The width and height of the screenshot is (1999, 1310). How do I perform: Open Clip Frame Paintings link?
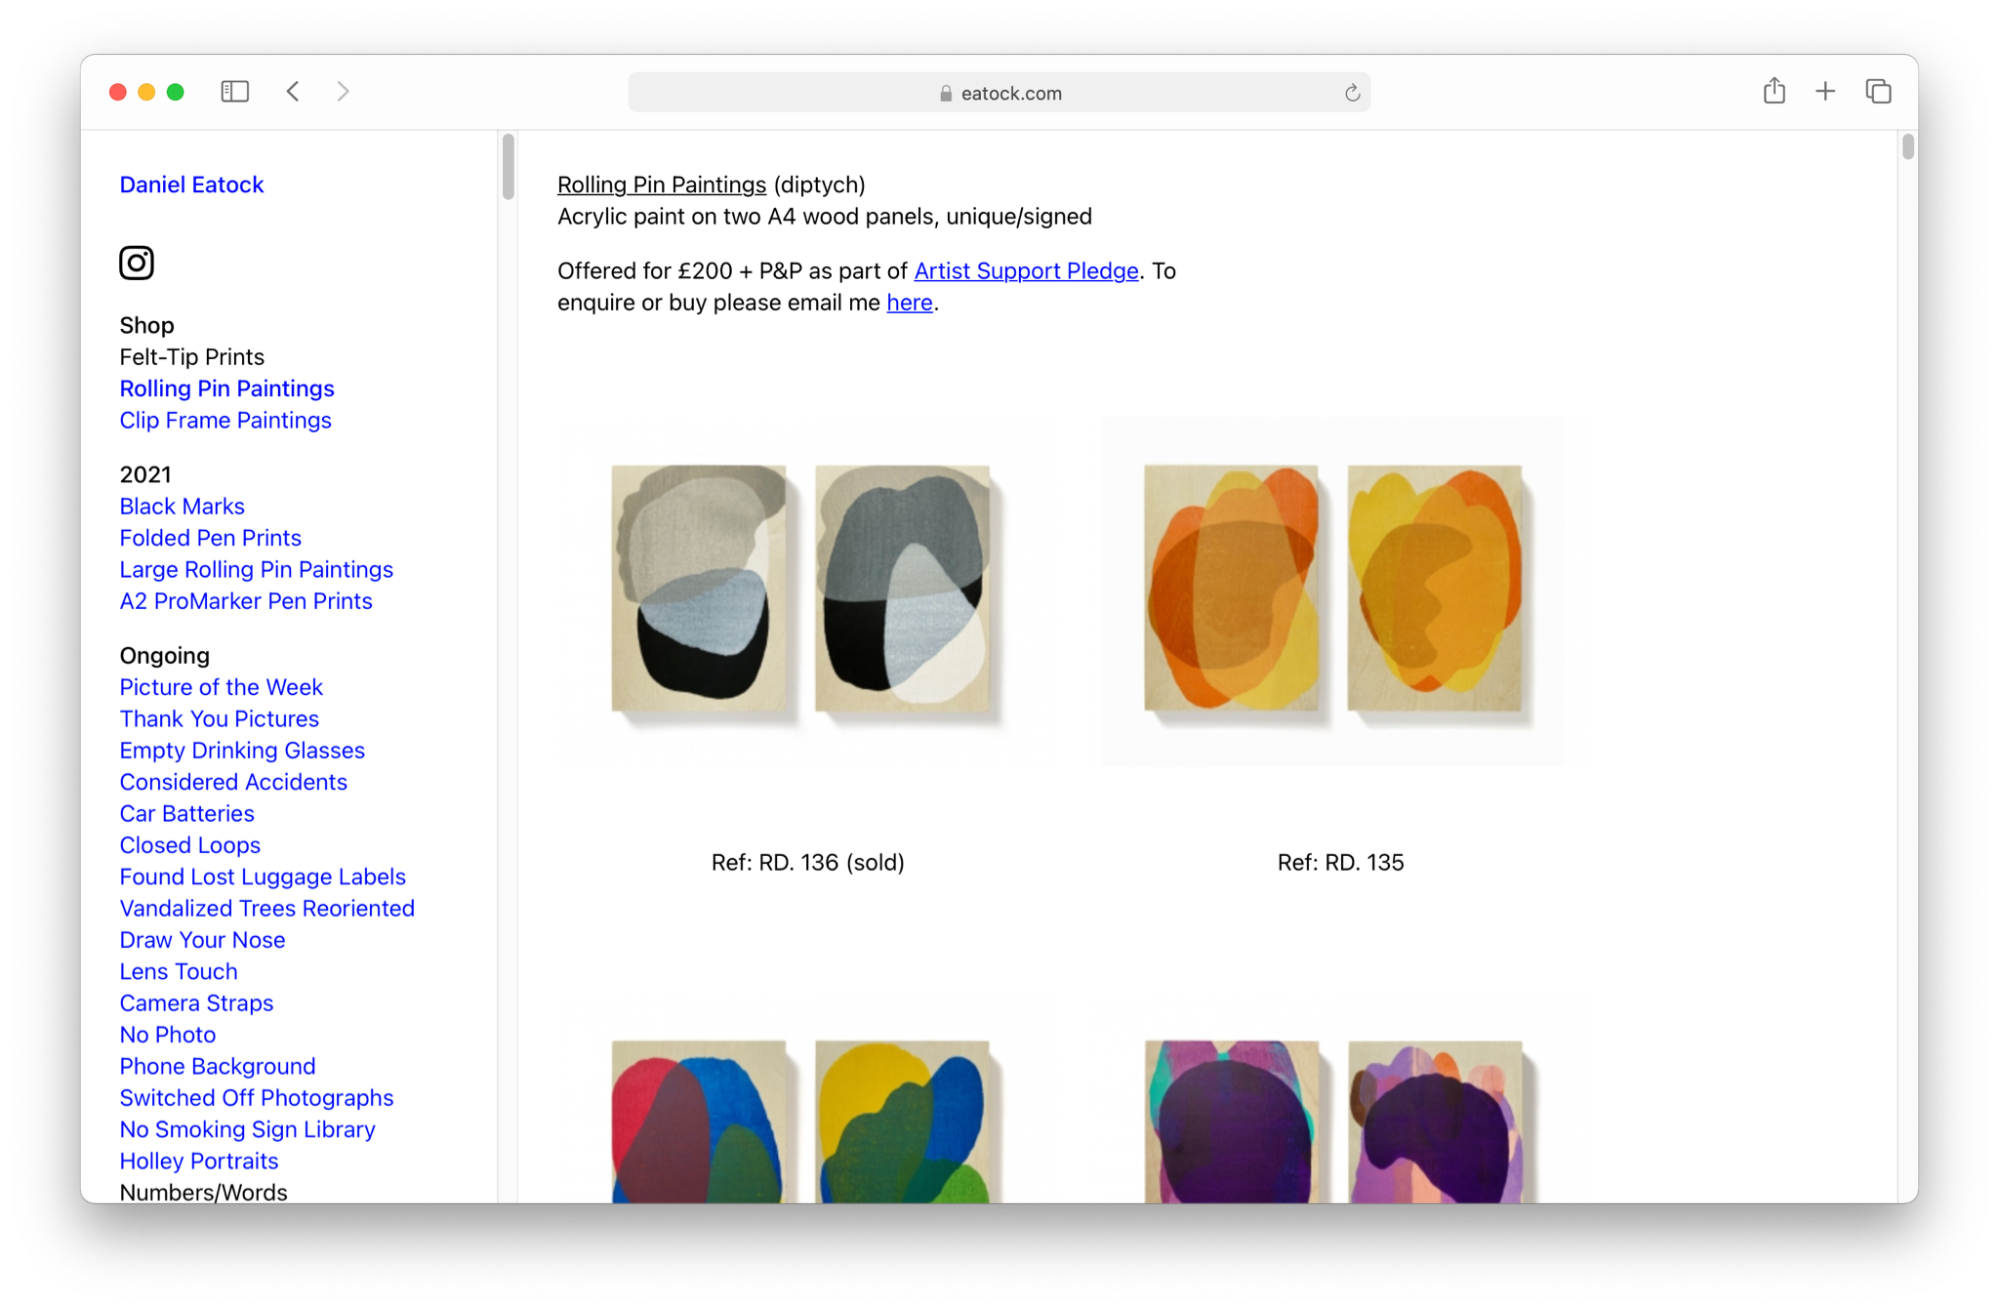tap(225, 421)
